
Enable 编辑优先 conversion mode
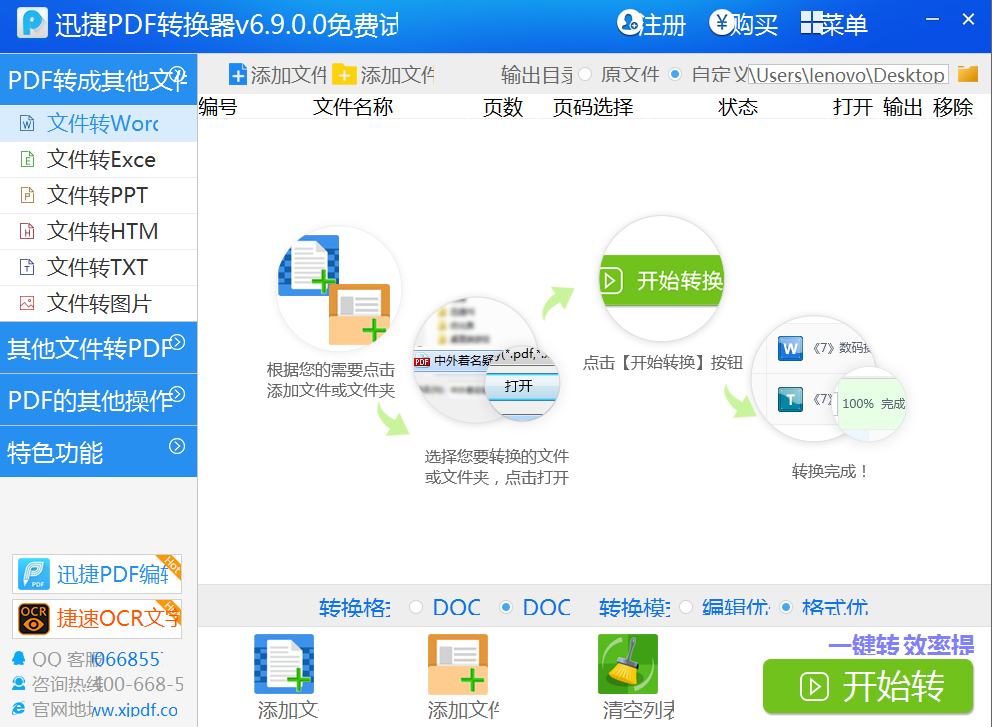coord(687,606)
